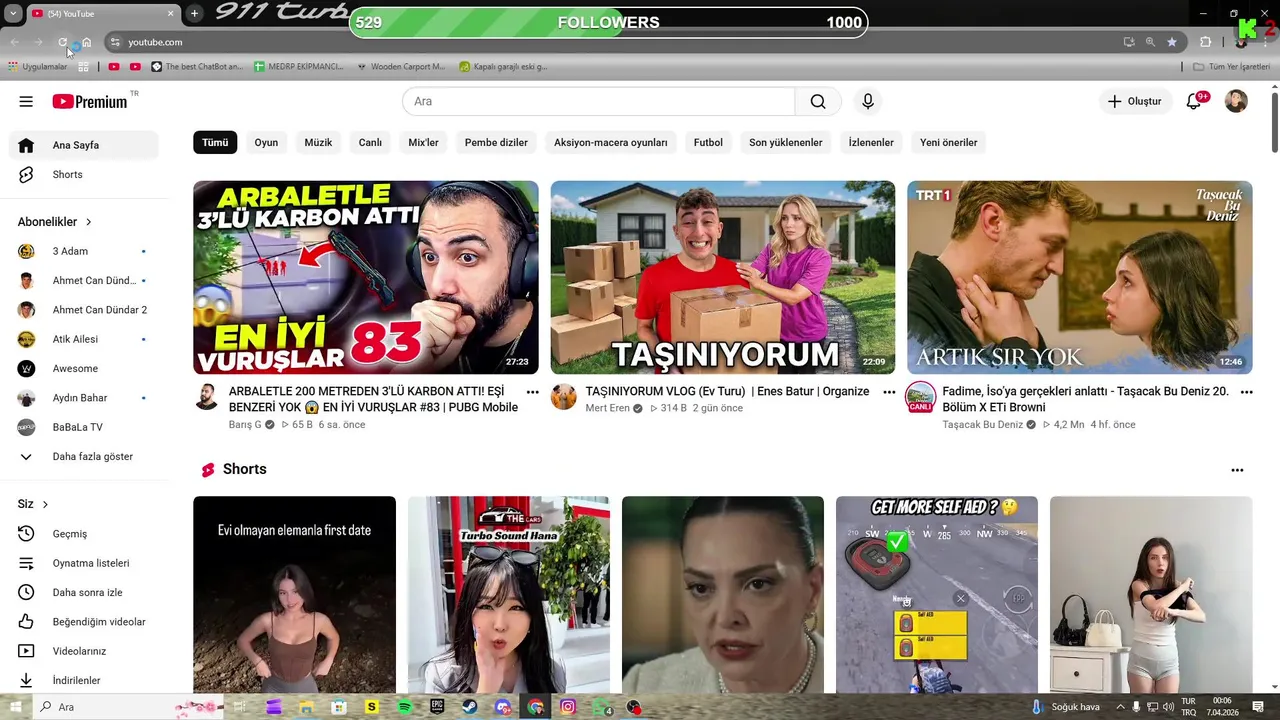Viewport: 1280px width, 720px height.
Task: Open 3 Adam subscription channel
Action: pyautogui.click(x=84, y=251)
